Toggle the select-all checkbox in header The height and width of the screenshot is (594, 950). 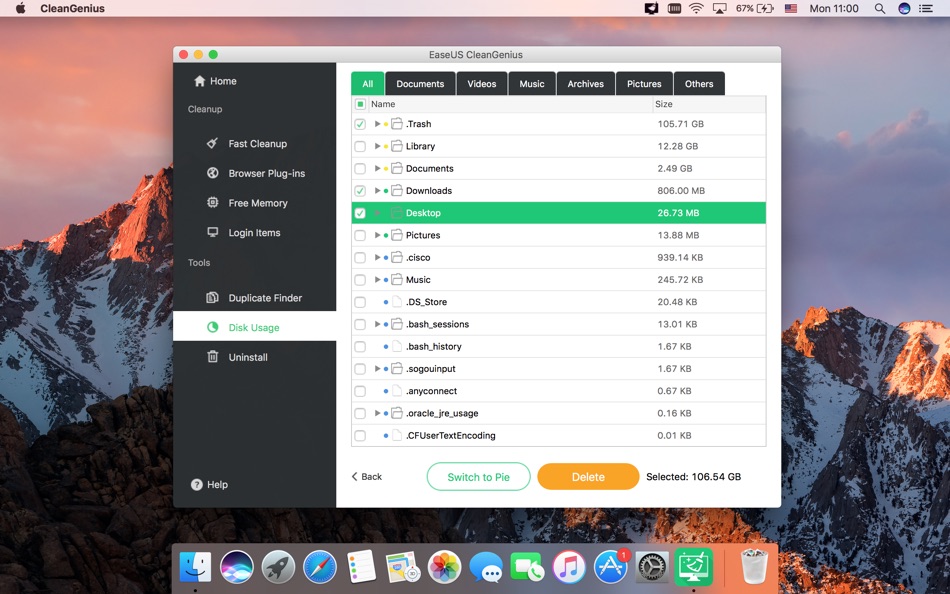[x=360, y=104]
